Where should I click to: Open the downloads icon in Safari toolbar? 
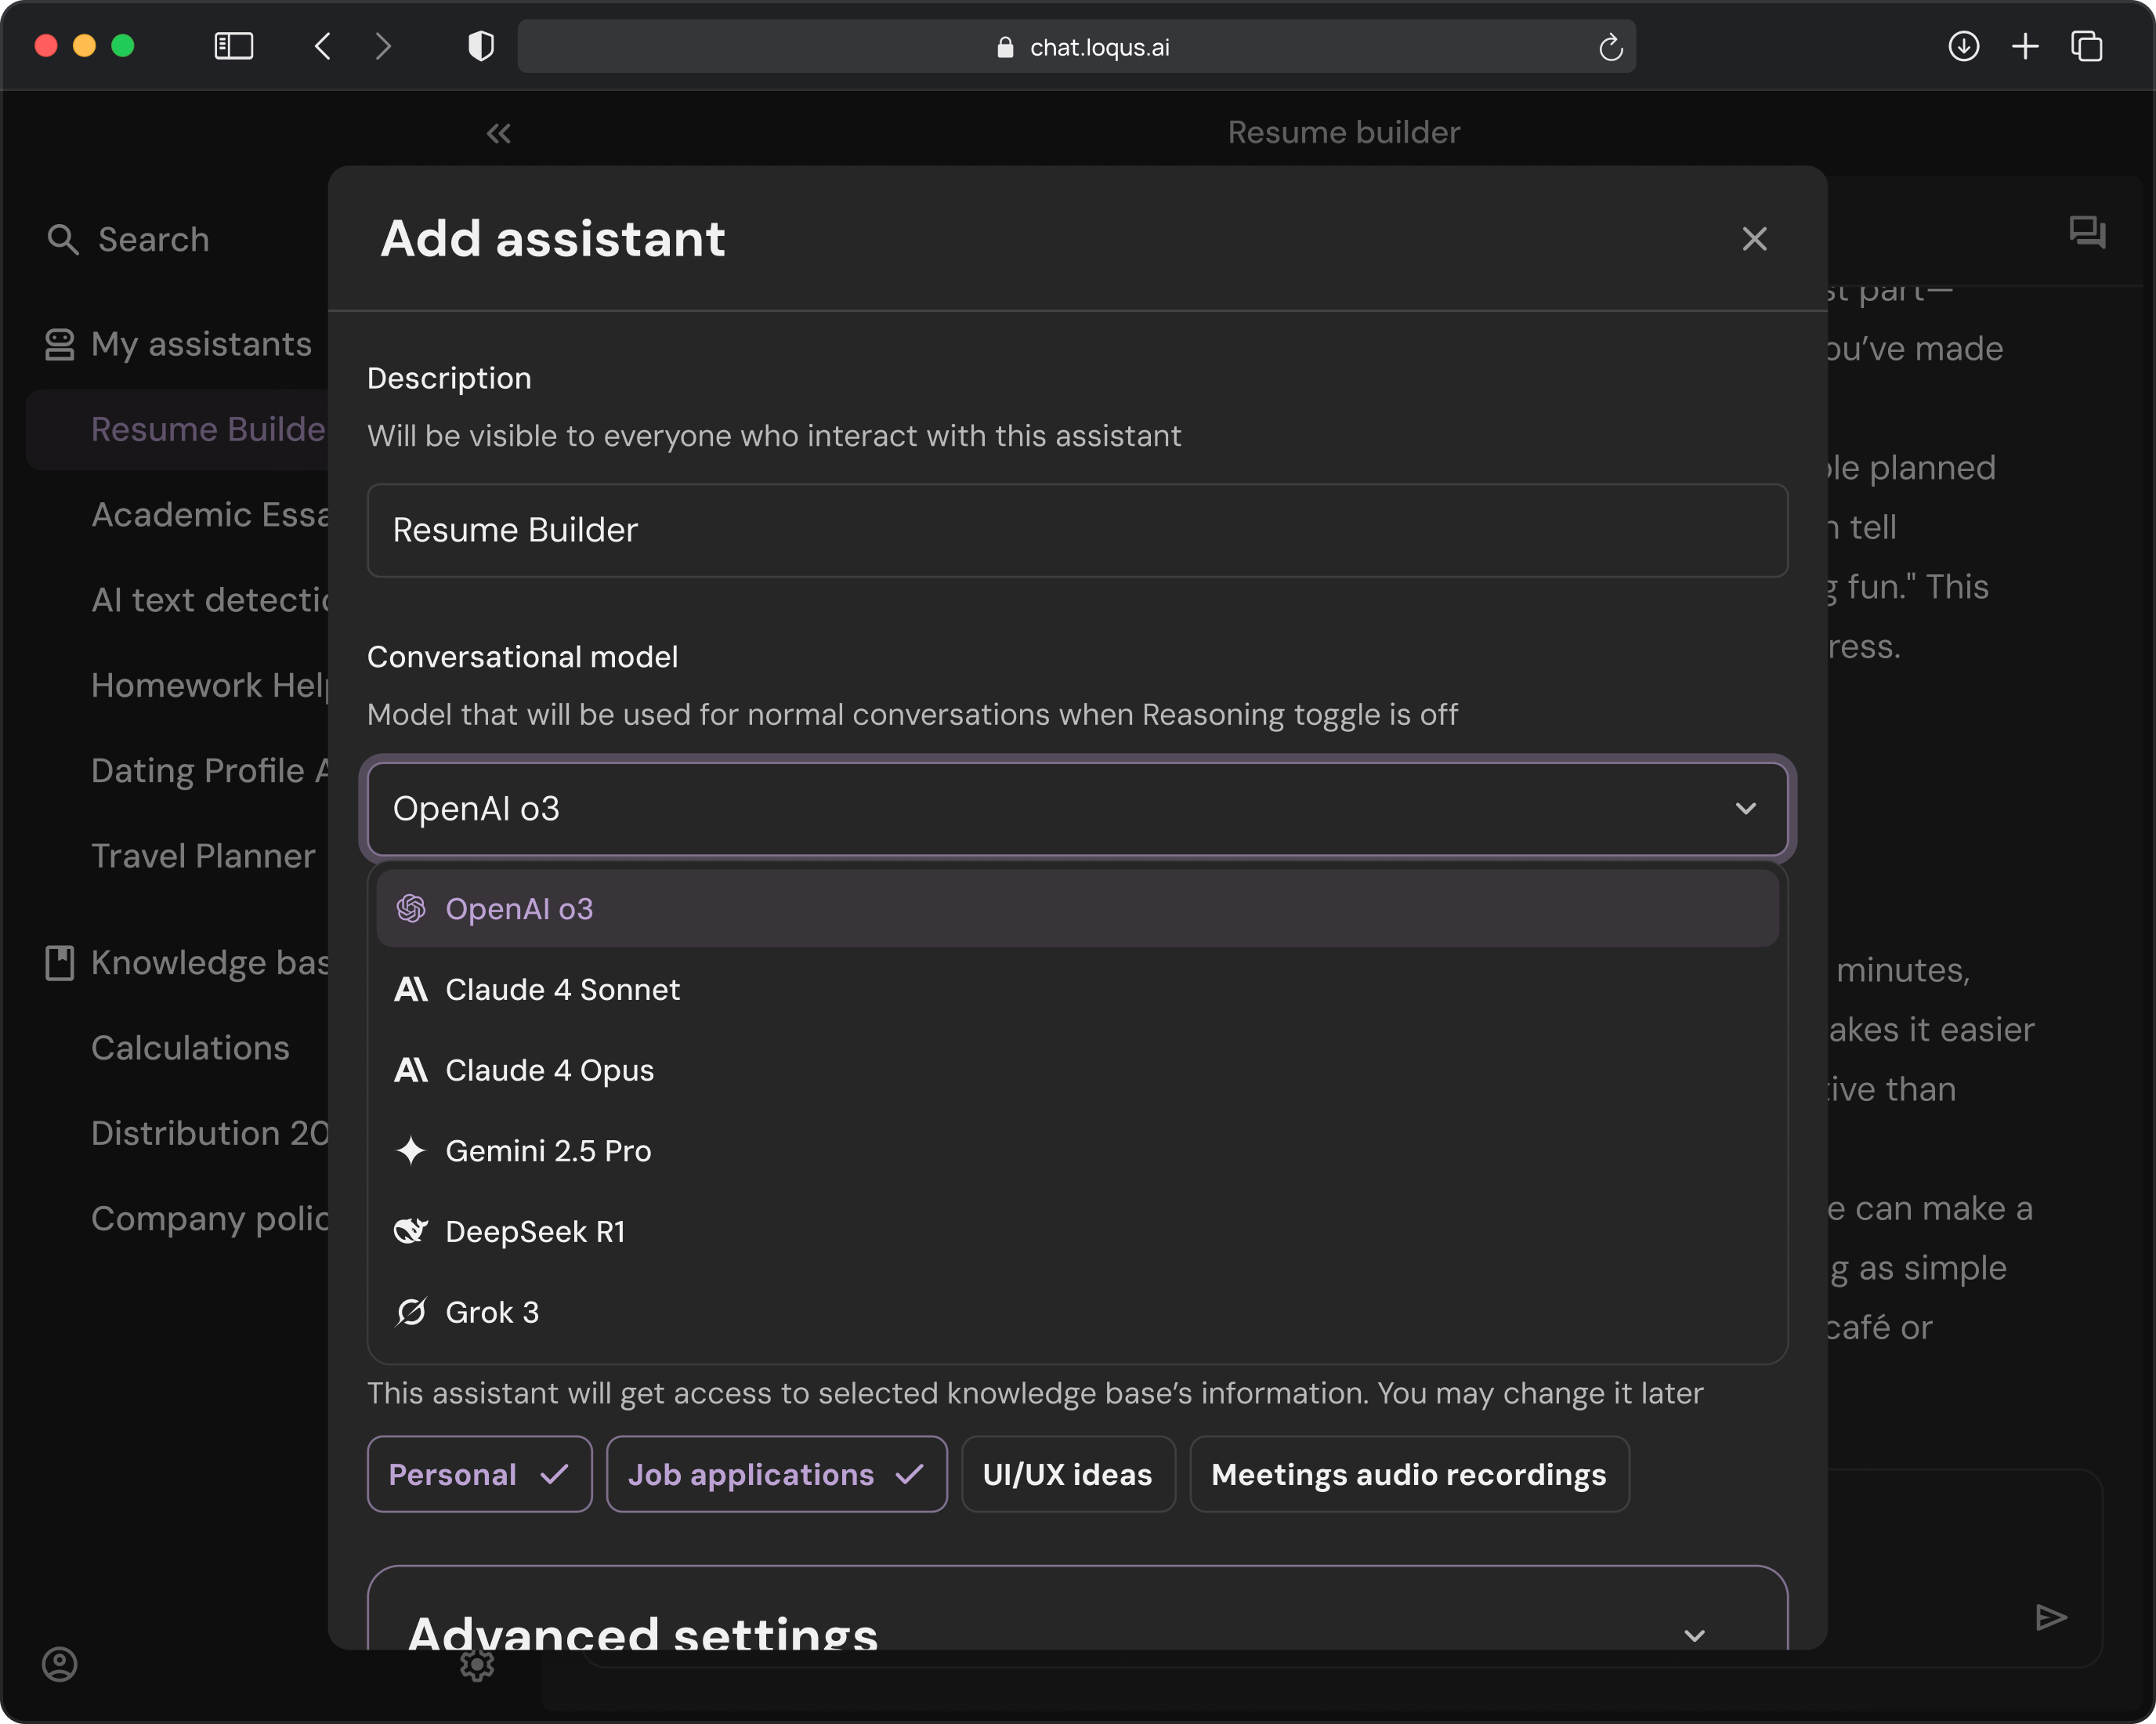(x=1963, y=46)
